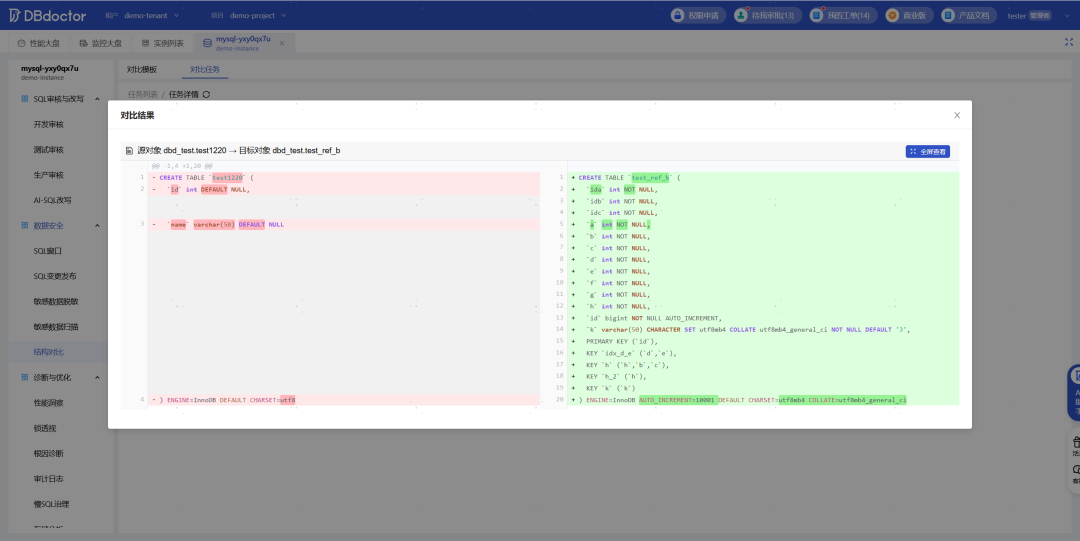The image size is (1080, 541).
Task: Close the mysql-yxy0qx7u tab
Action: click(x=281, y=43)
